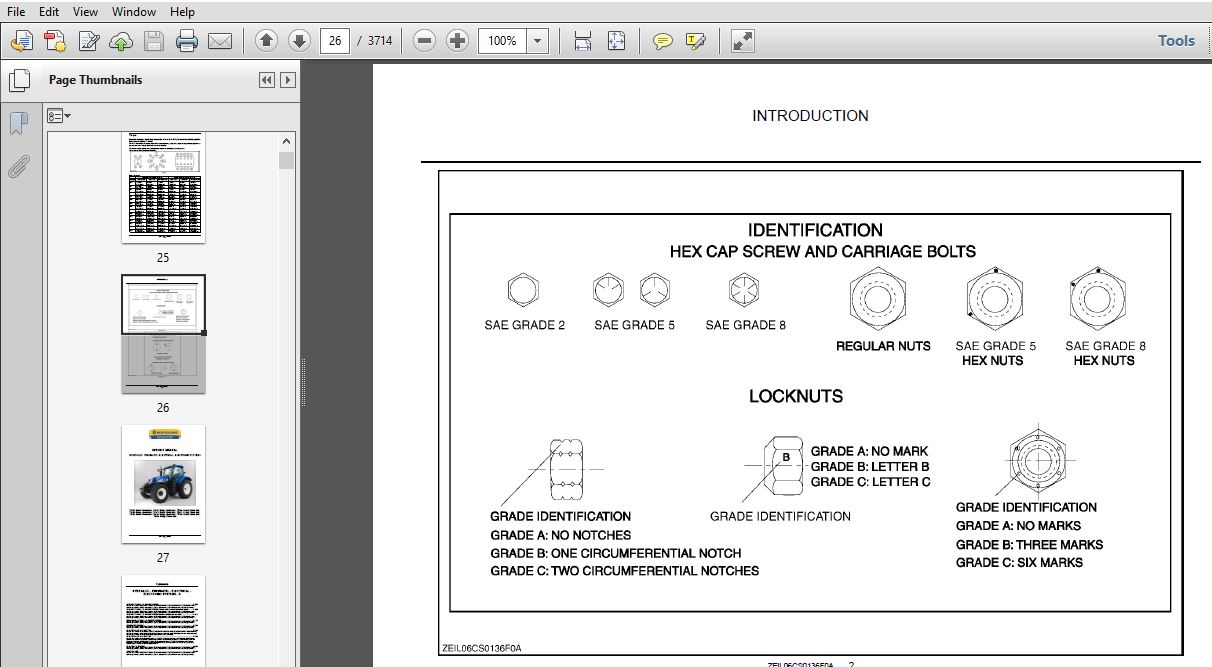The width and height of the screenshot is (1212, 667).
Task: Click the SAE GRADE 2 label
Action: pyautogui.click(x=525, y=325)
